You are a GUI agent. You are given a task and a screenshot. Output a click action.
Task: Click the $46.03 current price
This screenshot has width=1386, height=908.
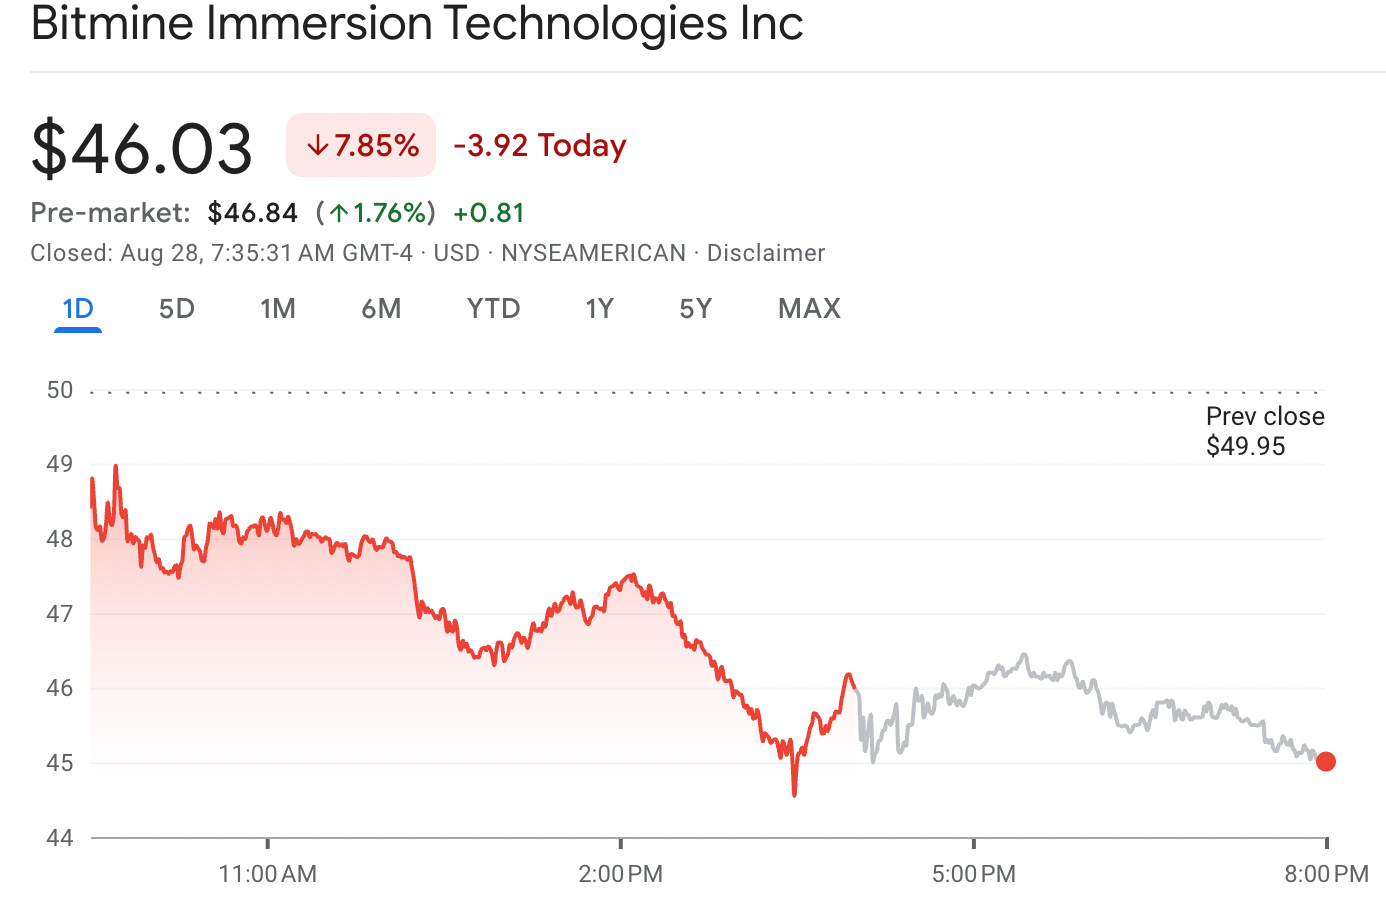point(142,148)
